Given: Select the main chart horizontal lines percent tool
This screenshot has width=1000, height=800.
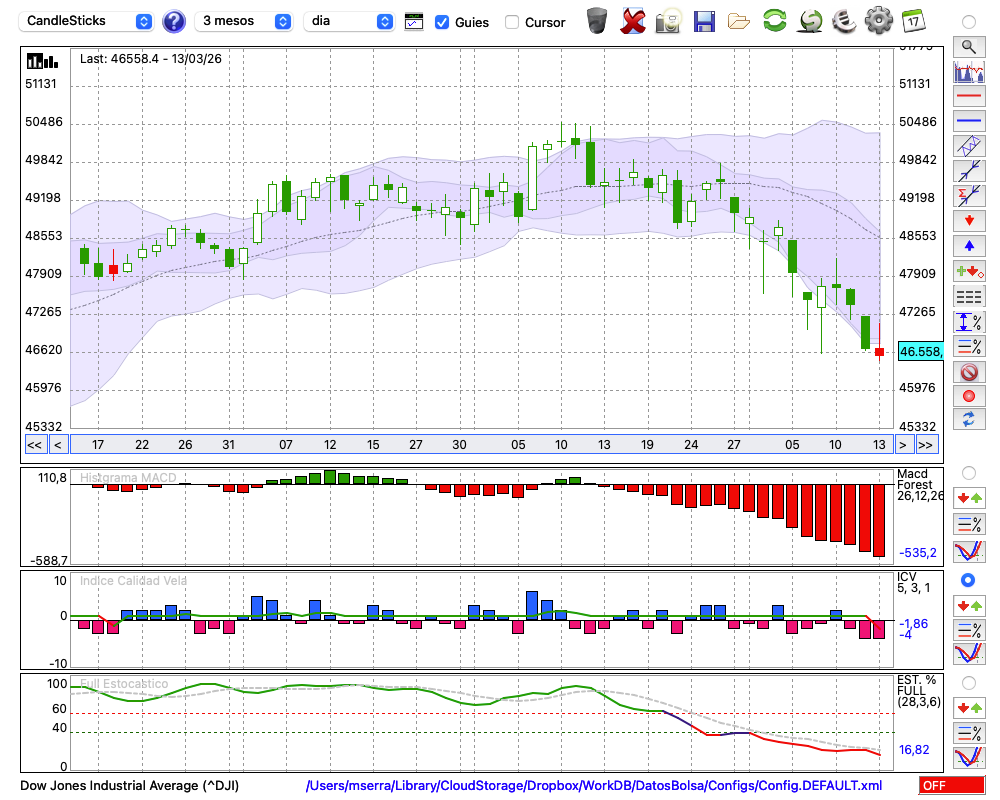Looking at the screenshot, I should 969,346.
